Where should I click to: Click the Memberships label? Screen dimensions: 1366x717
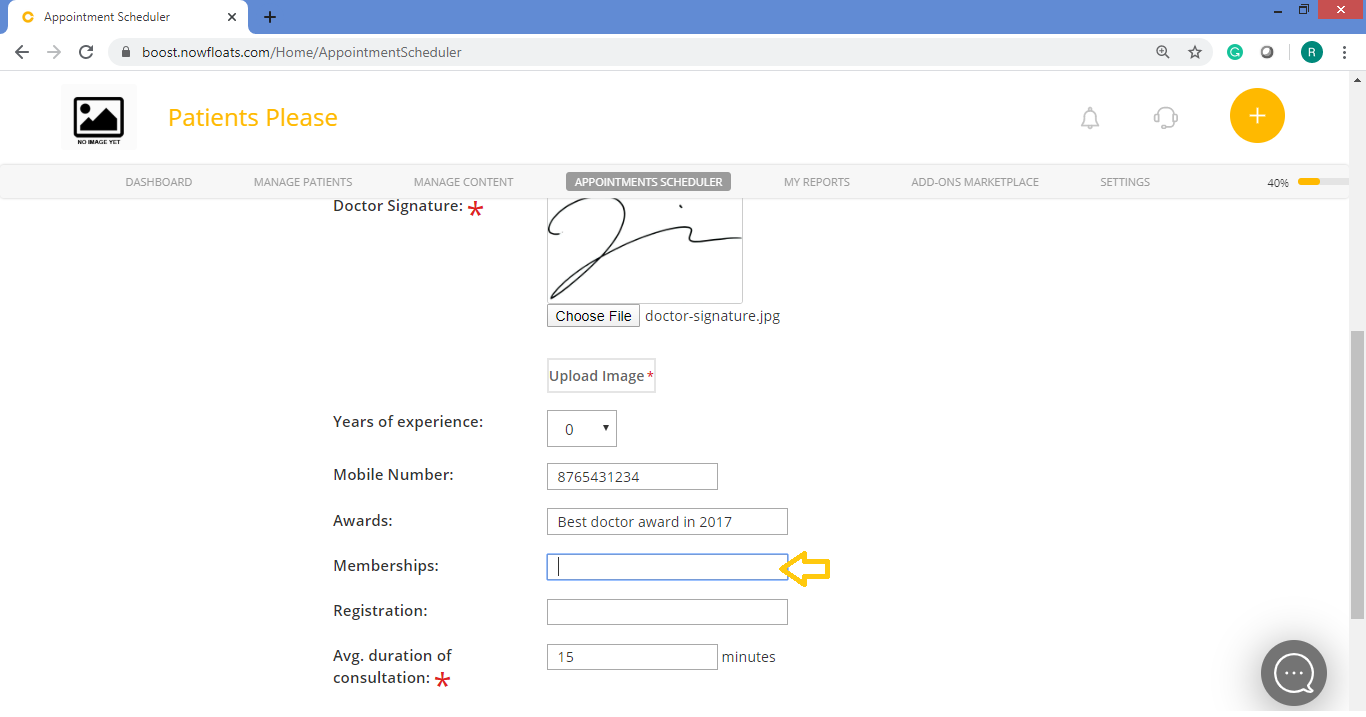(386, 566)
